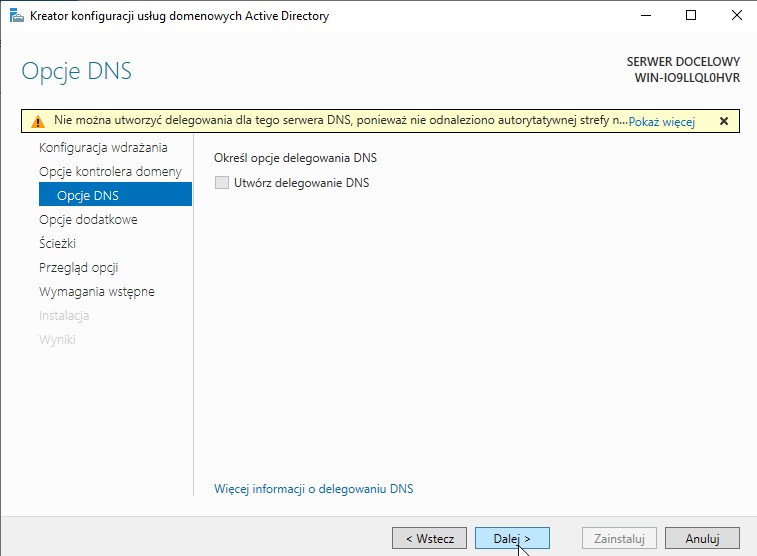Open the 'Pokaż więcej' warning details link
This screenshot has height=556, width=757.
(661, 122)
